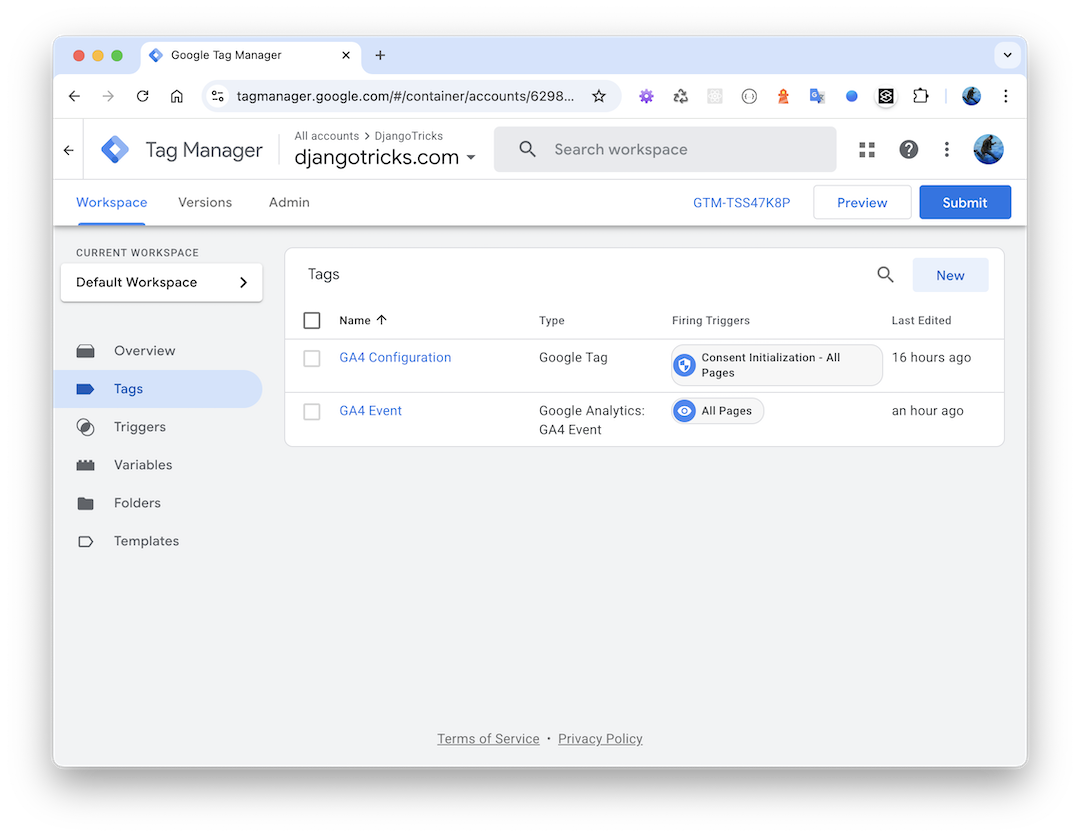Click the Preview button

[862, 203]
